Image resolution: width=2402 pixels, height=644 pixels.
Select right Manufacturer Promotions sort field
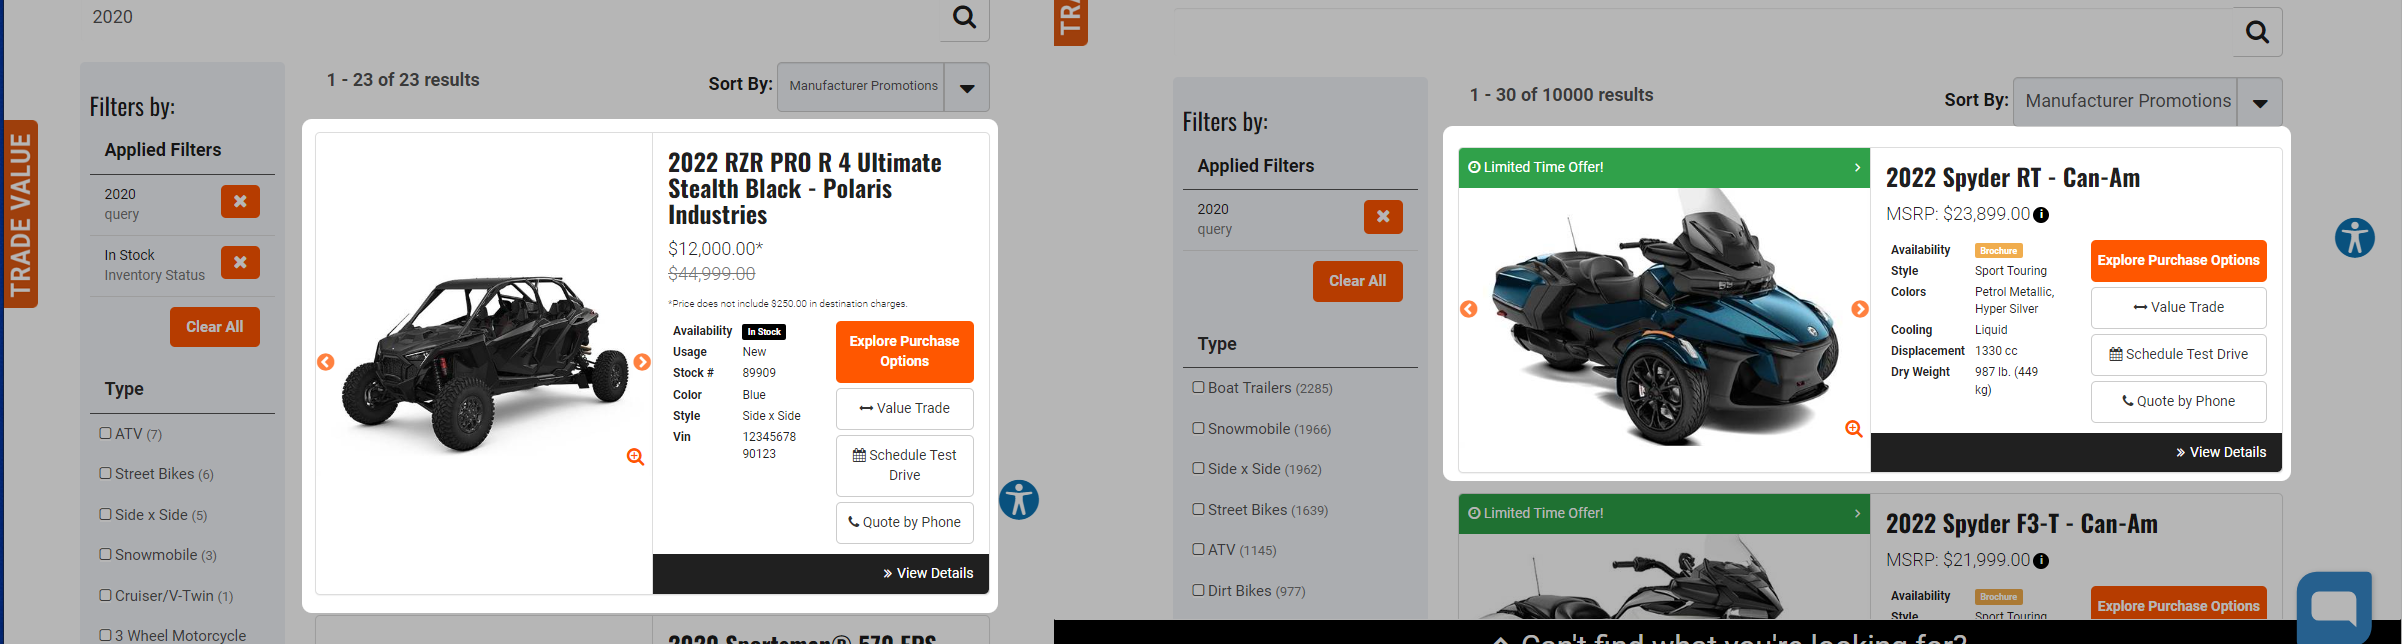tap(2126, 102)
